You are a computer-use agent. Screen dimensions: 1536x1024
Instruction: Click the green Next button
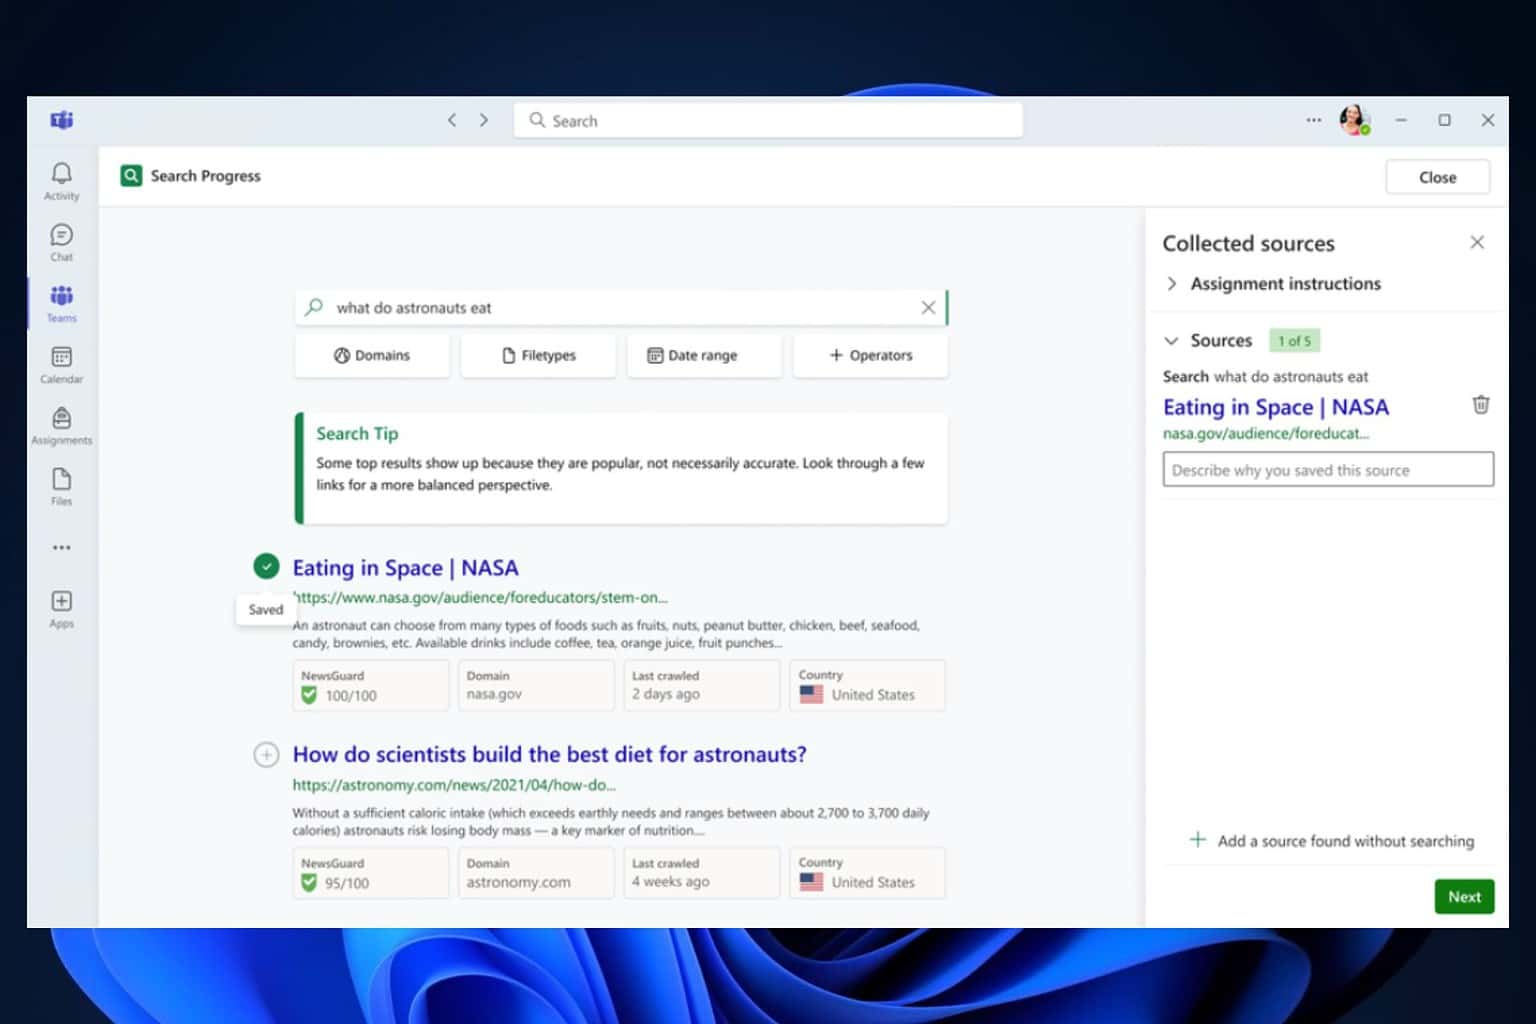coord(1464,897)
